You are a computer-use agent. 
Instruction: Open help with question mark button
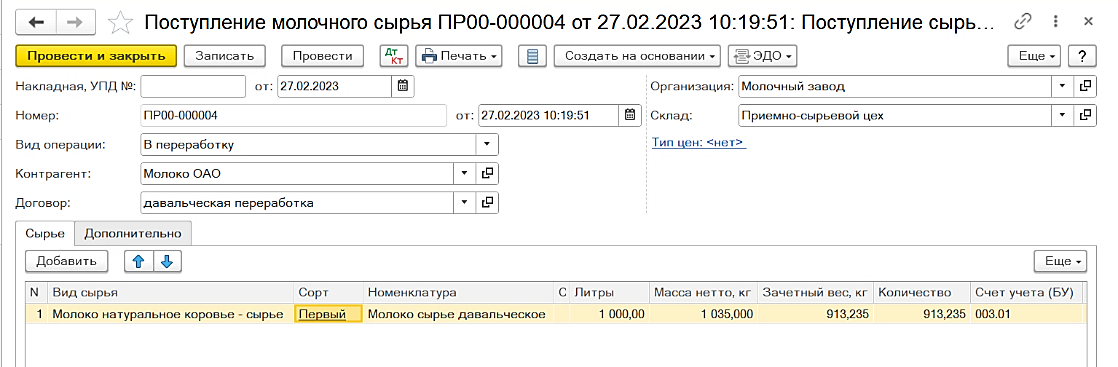1082,56
